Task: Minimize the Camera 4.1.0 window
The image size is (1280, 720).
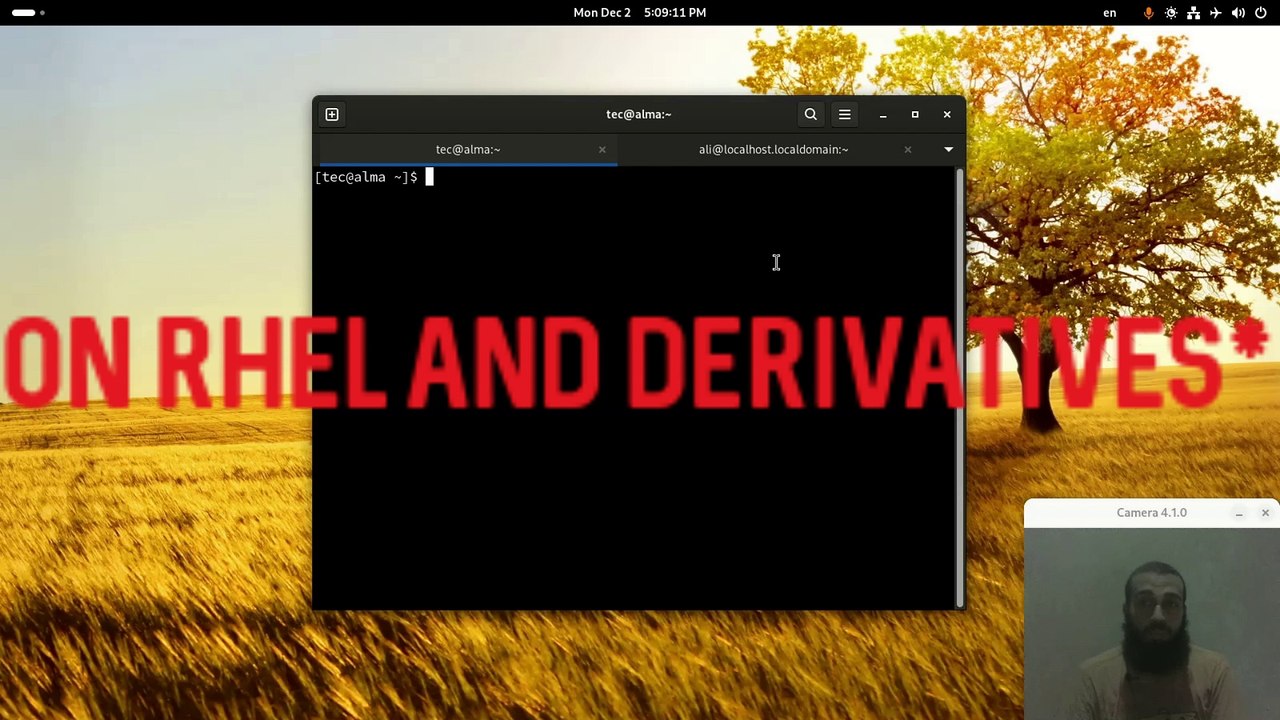Action: point(1239,513)
